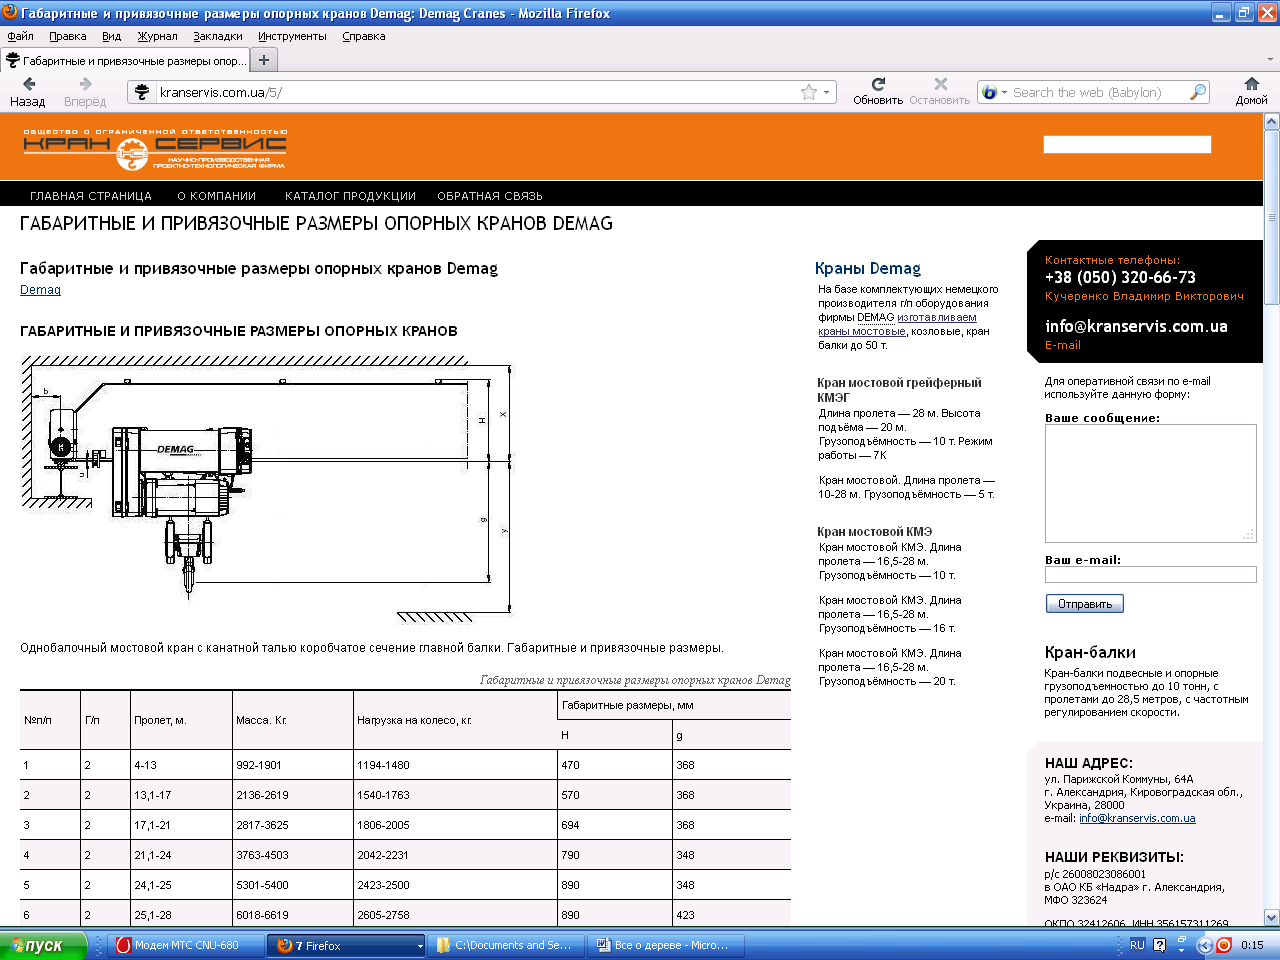Click the site header search box

(1127, 145)
